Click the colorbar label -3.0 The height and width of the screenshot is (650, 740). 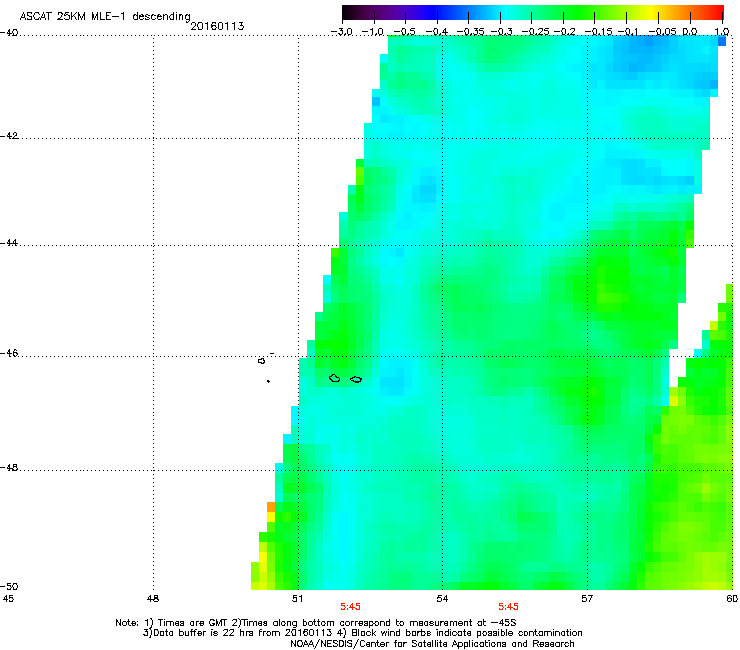pyautogui.click(x=341, y=32)
